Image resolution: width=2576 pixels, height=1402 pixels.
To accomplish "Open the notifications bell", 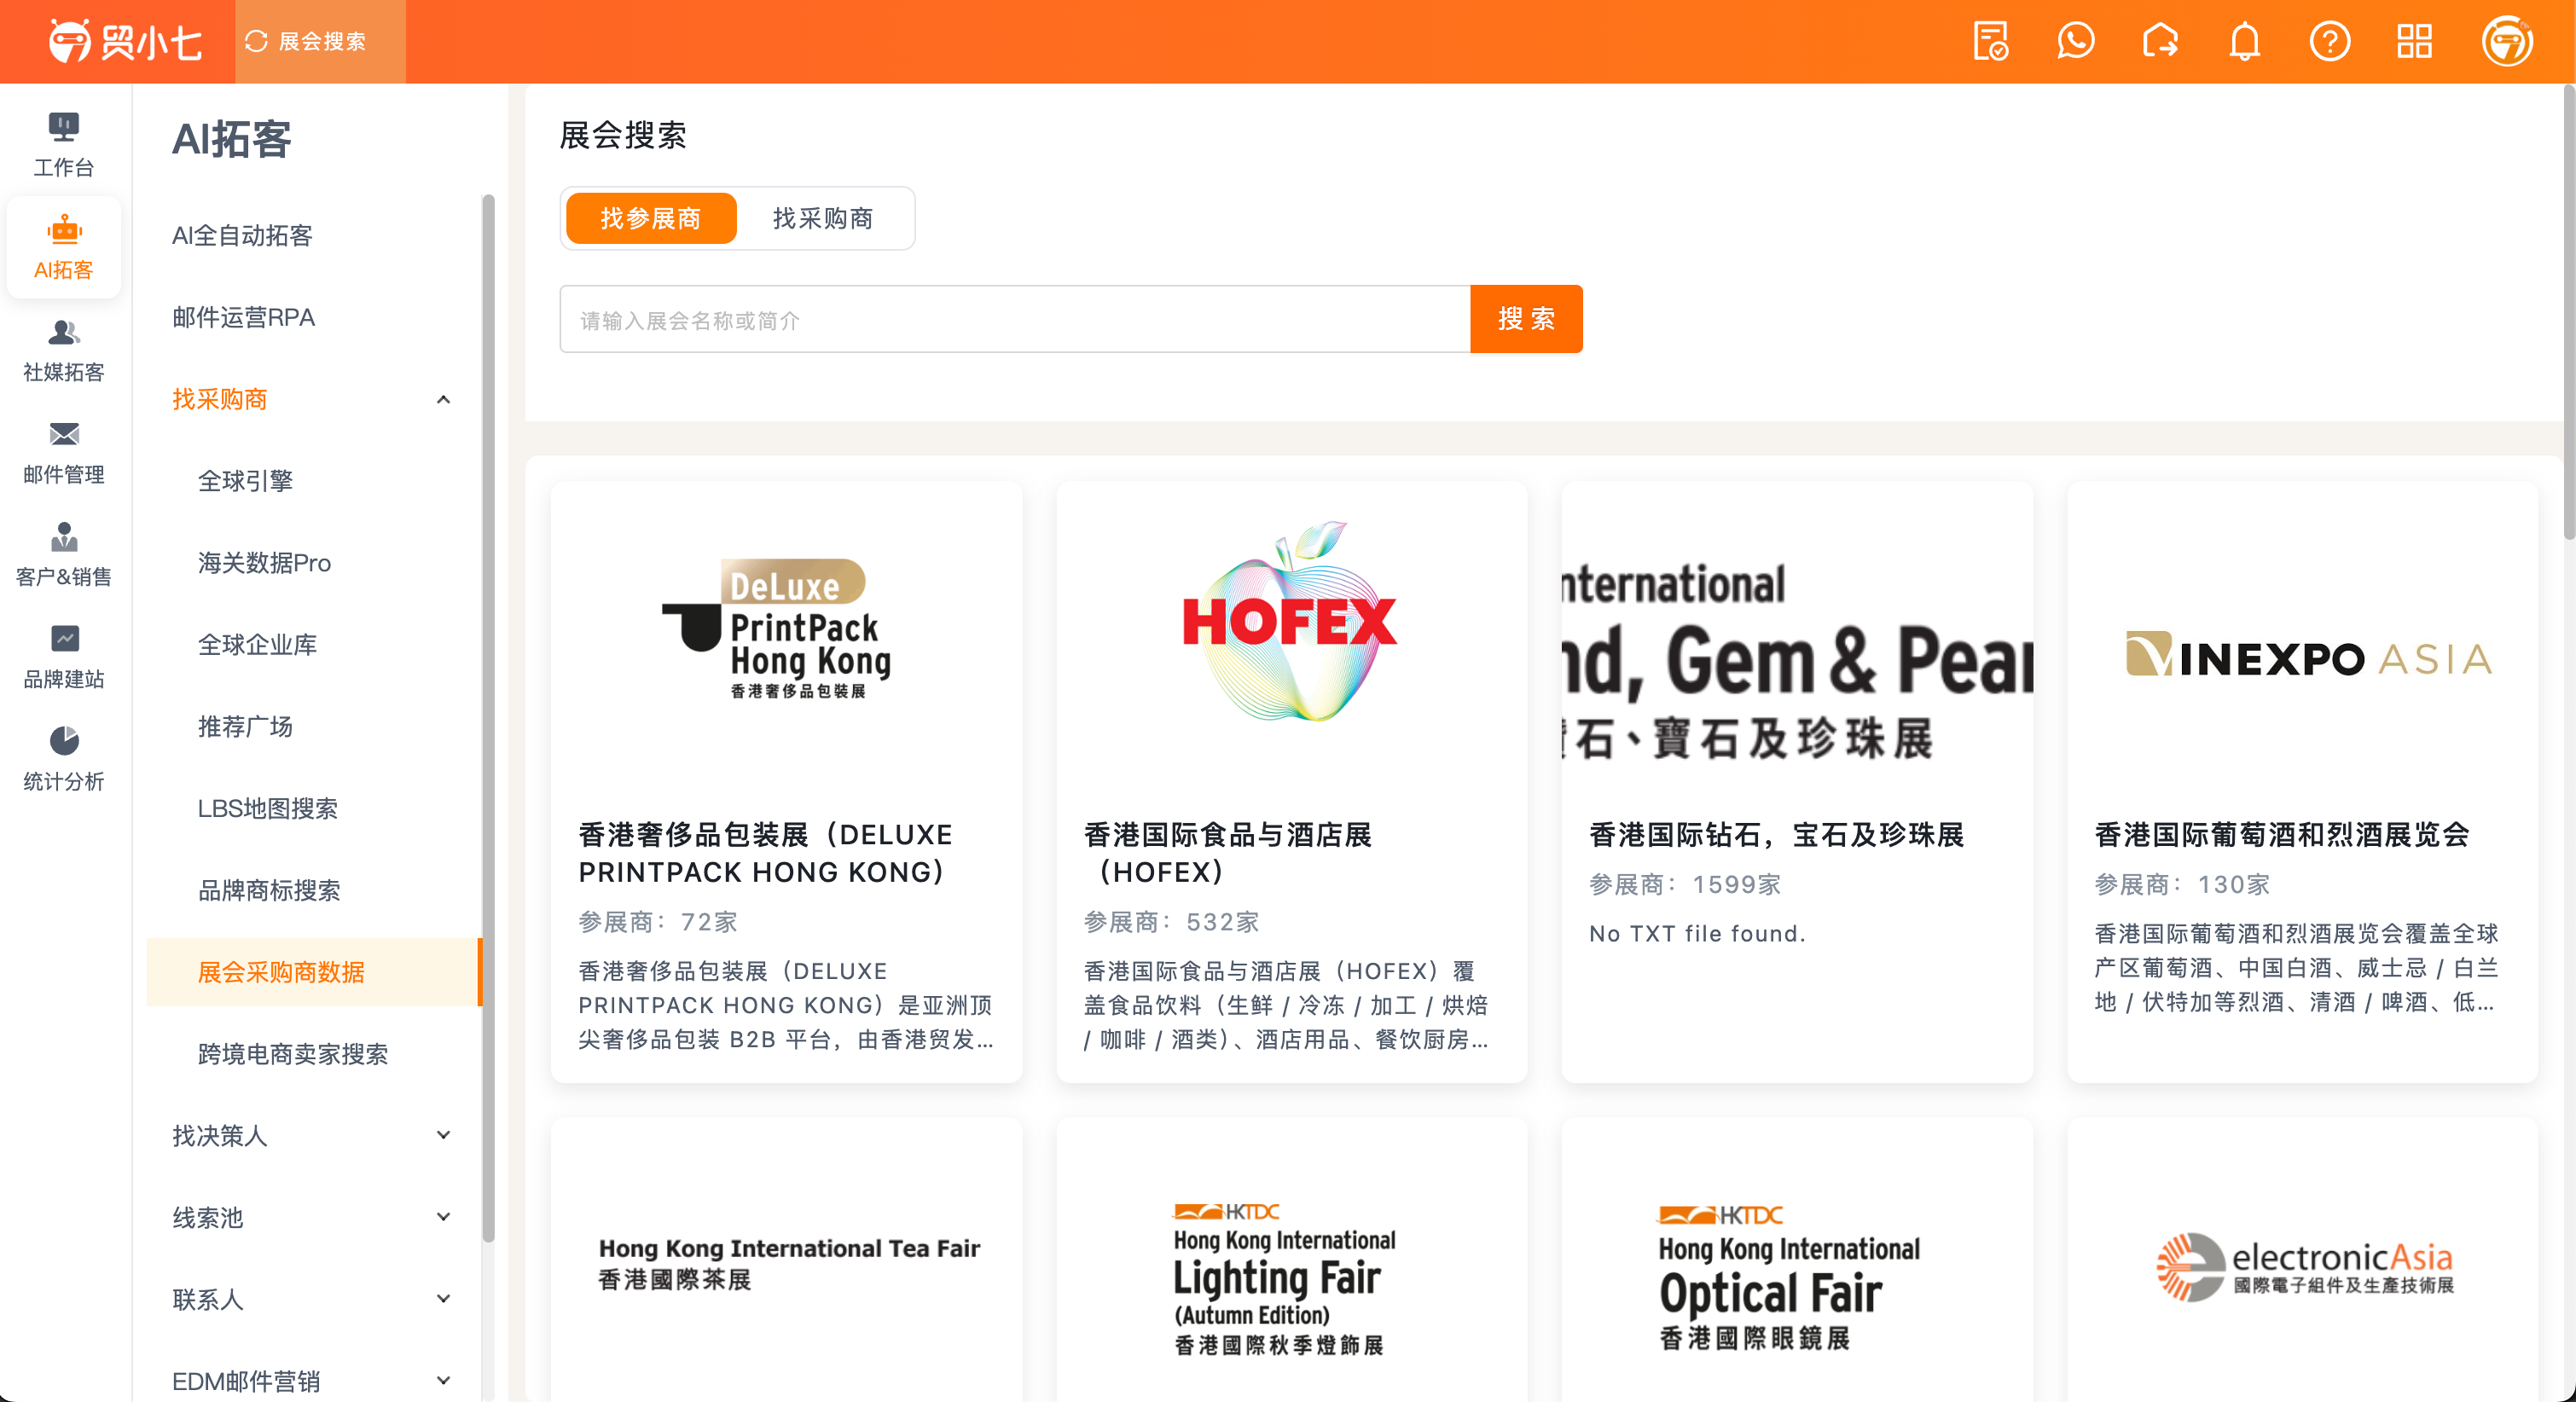I will [2245, 41].
